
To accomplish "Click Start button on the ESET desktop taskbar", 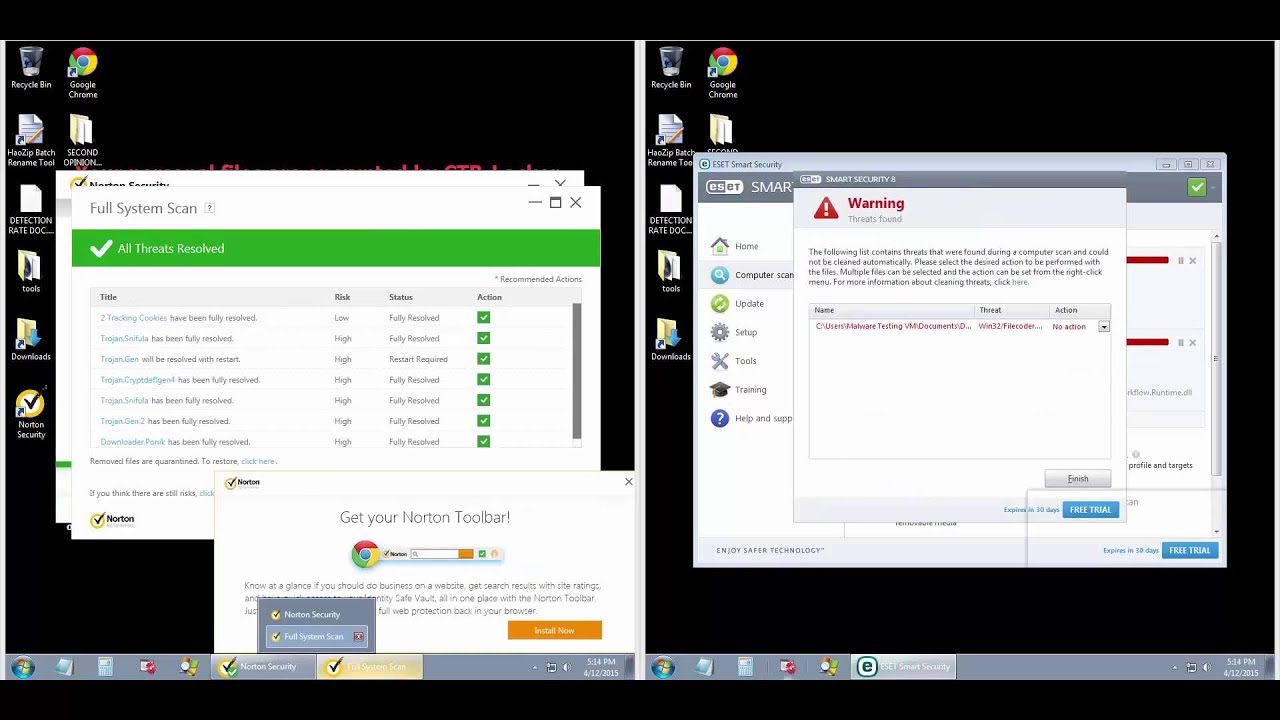I will pyautogui.click(x=662, y=667).
